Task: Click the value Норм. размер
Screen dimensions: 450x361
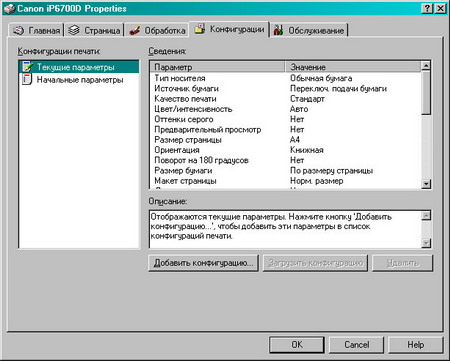Action: click(316, 181)
